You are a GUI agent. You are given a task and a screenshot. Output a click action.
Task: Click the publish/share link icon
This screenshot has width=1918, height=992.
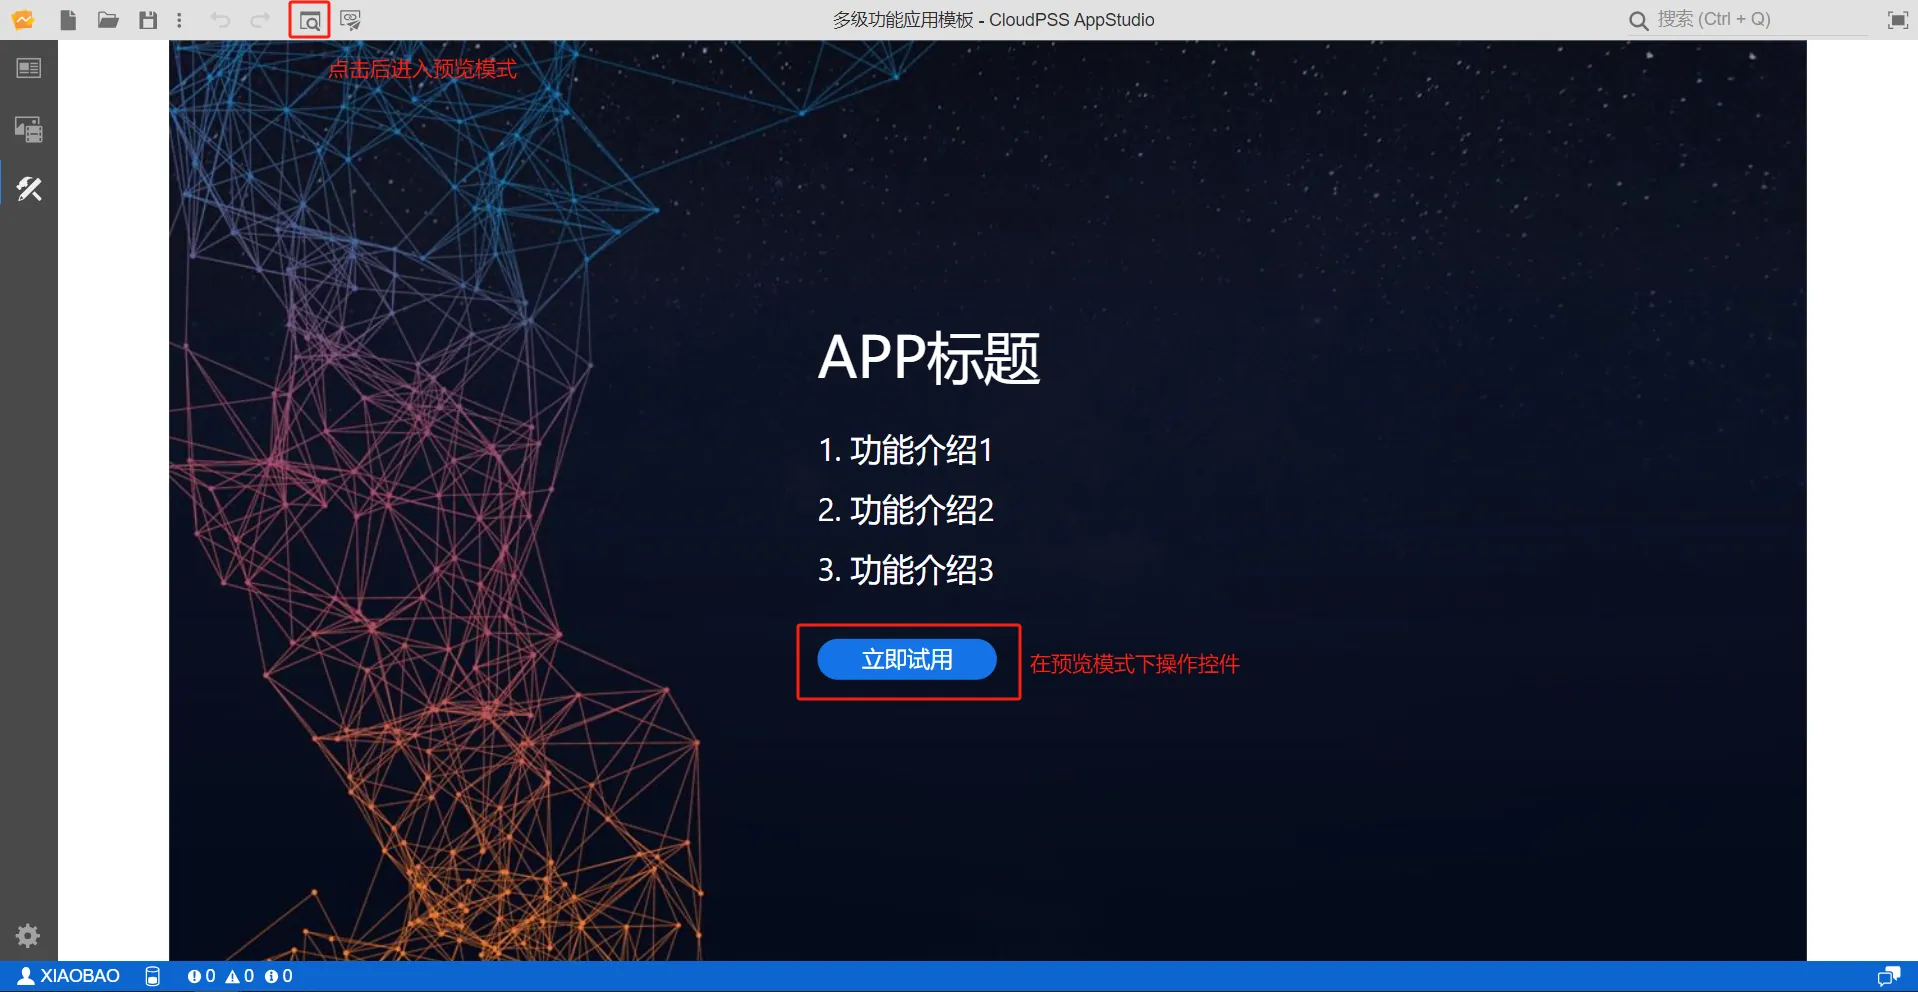[350, 20]
